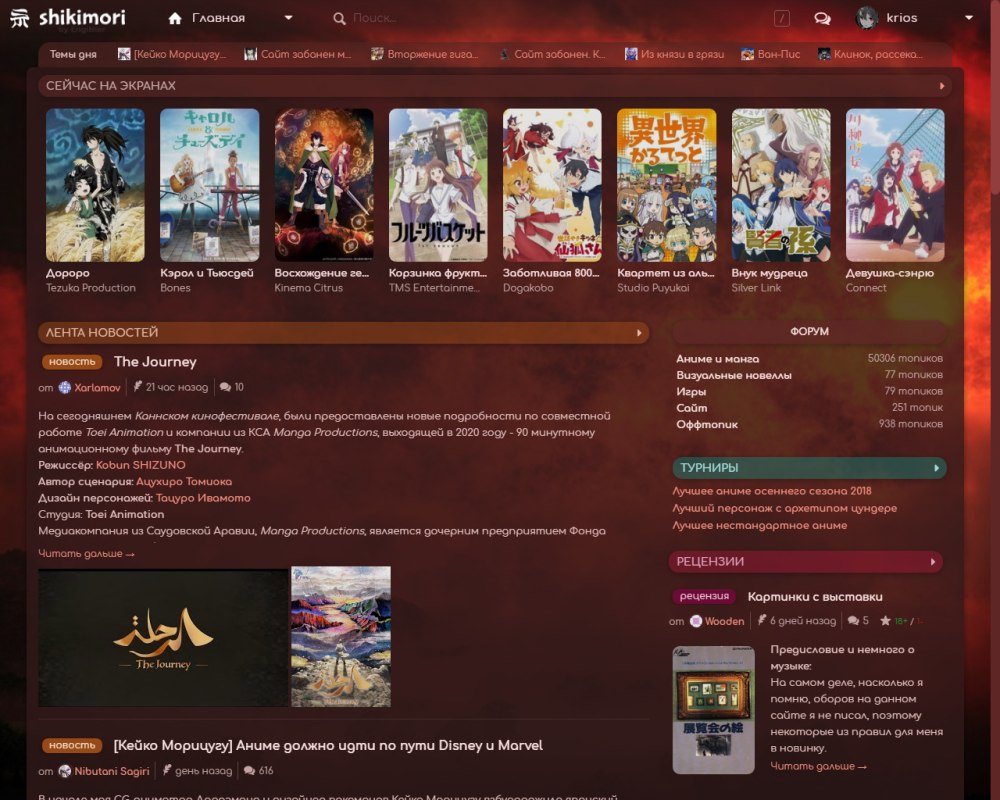Image resolution: width=1000 pixels, height=800 pixels.
Task: Click the Kinema Citrus studio name
Action: [x=309, y=288]
